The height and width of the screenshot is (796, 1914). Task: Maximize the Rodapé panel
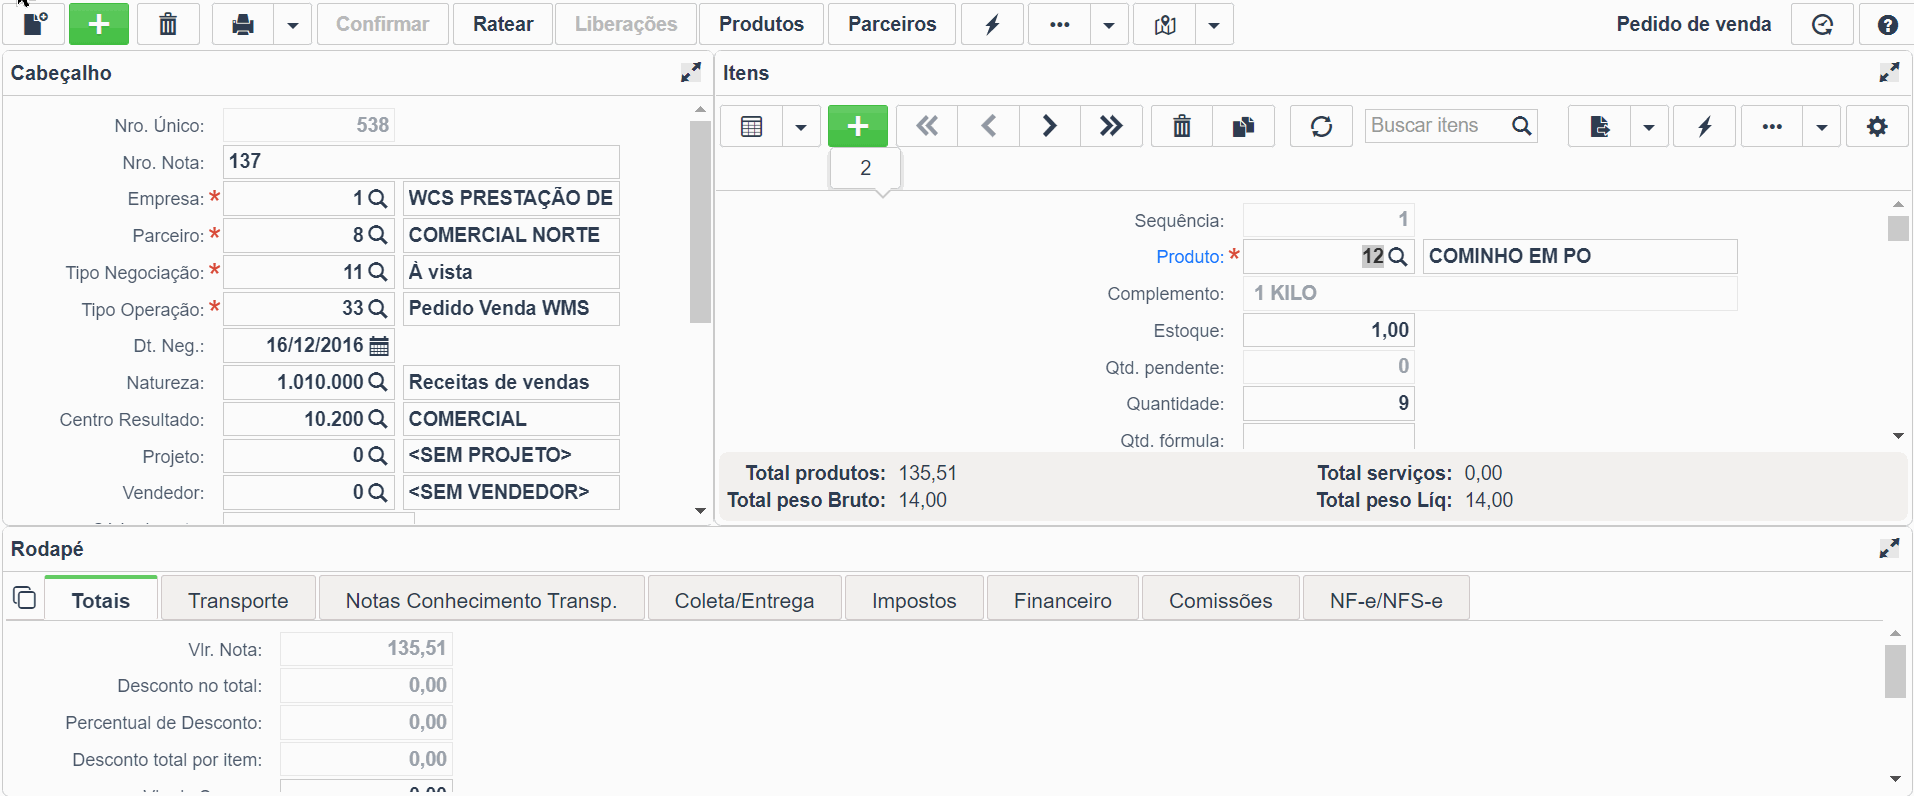click(x=1889, y=549)
